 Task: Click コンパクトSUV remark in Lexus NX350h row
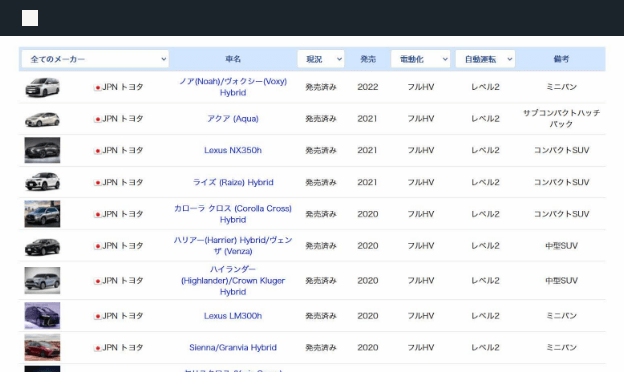(x=561, y=150)
